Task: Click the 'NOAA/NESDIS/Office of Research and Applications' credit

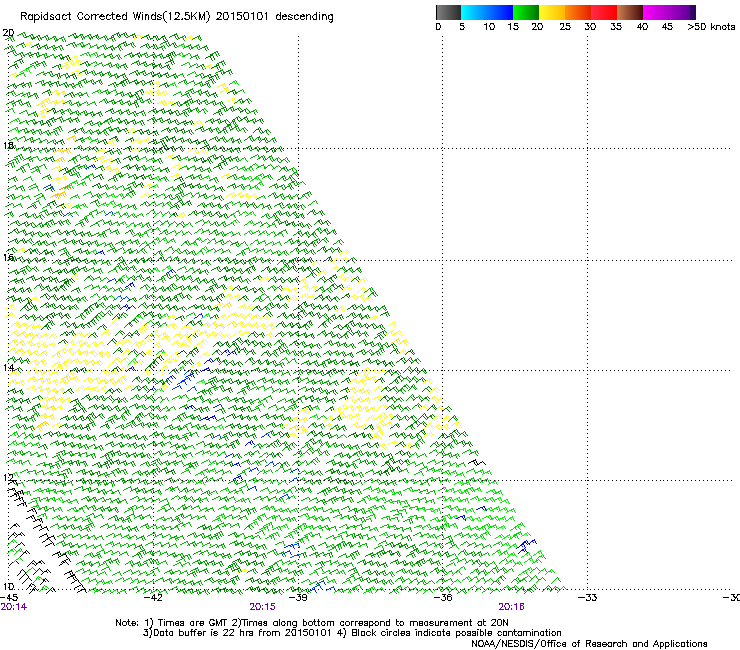Action: [x=589, y=644]
